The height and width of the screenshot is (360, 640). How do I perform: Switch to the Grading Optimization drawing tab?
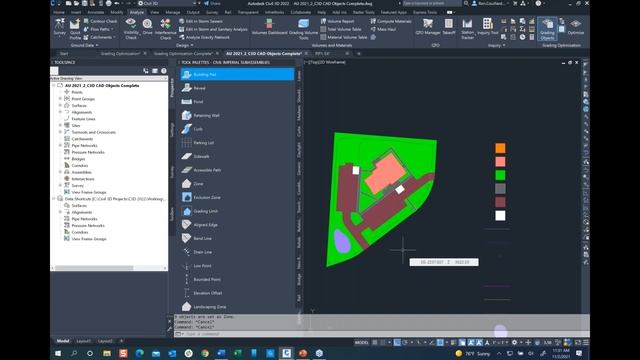click(x=120, y=53)
